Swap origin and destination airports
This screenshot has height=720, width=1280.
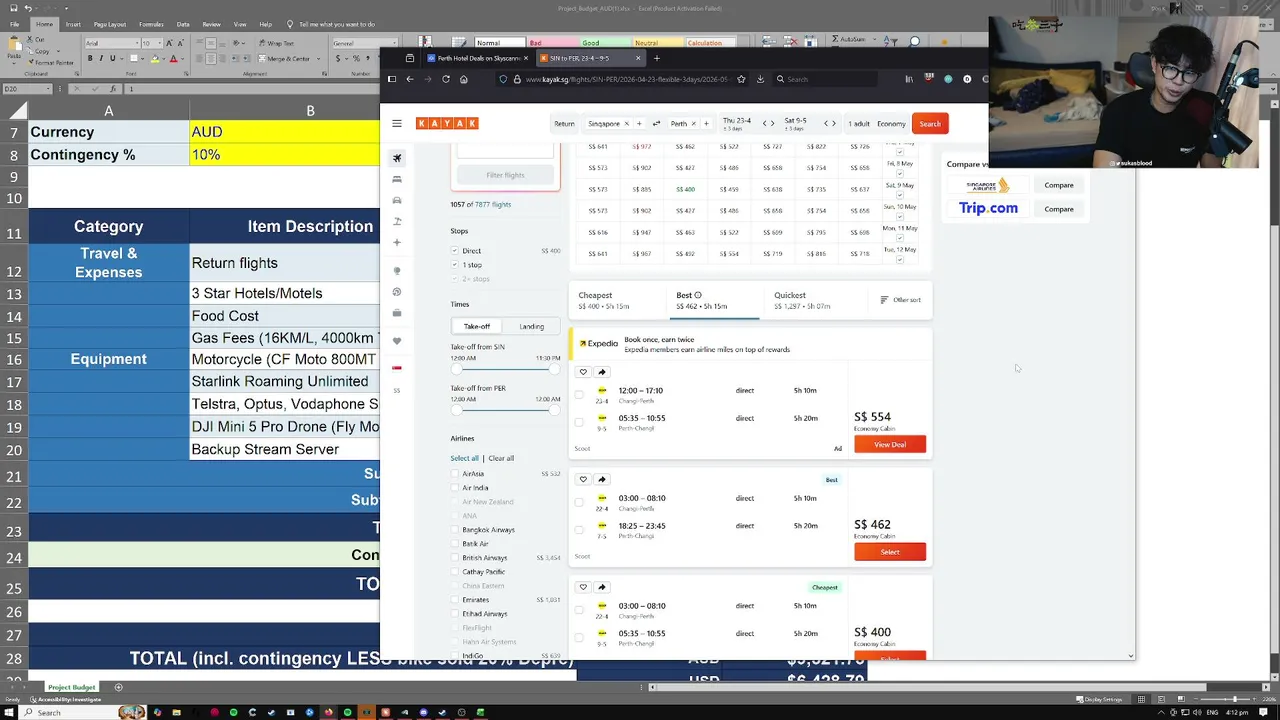656,124
